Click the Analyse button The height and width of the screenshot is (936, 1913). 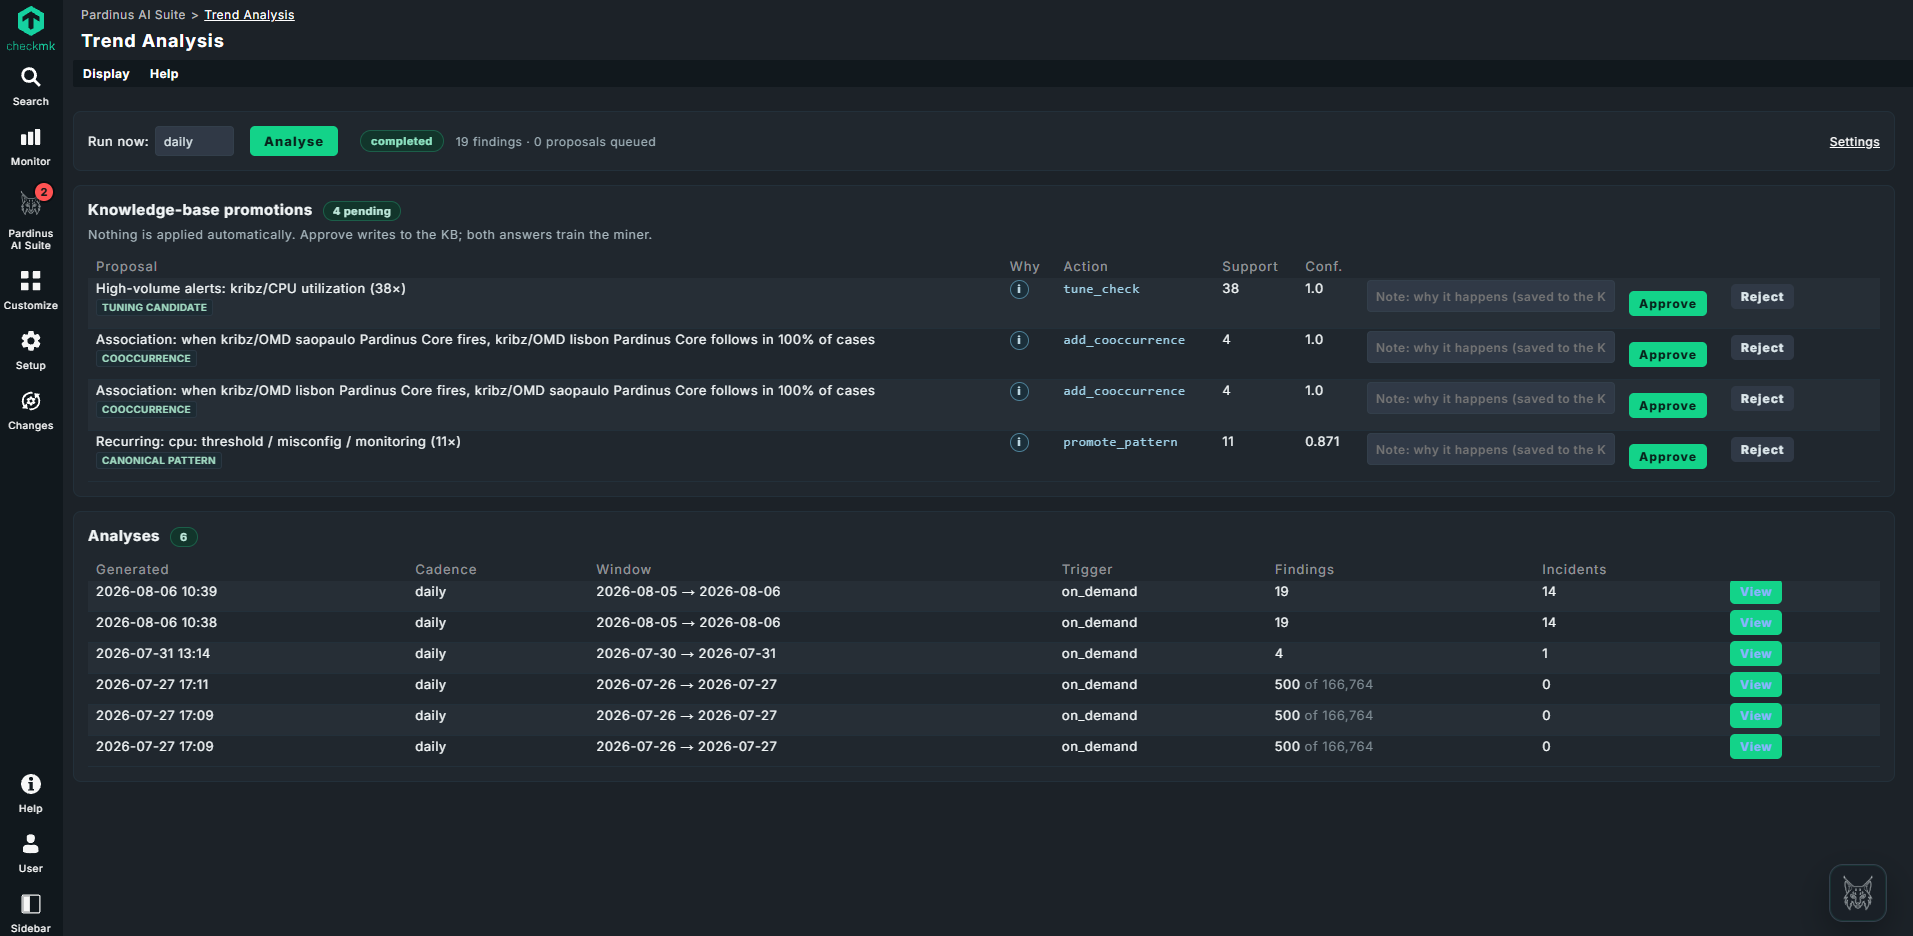294,141
